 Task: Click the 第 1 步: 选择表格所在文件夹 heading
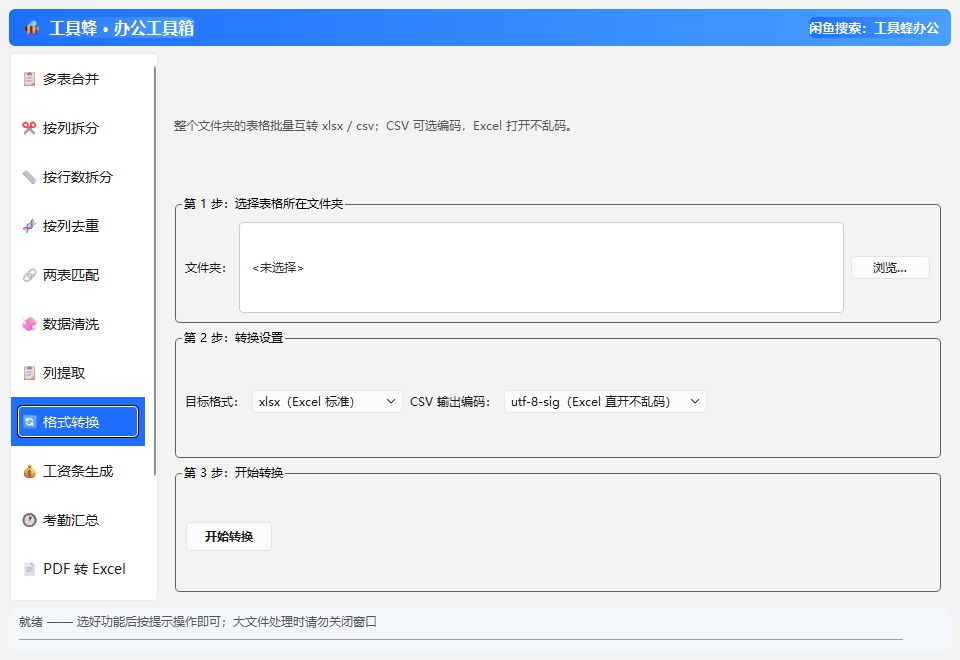tap(263, 204)
